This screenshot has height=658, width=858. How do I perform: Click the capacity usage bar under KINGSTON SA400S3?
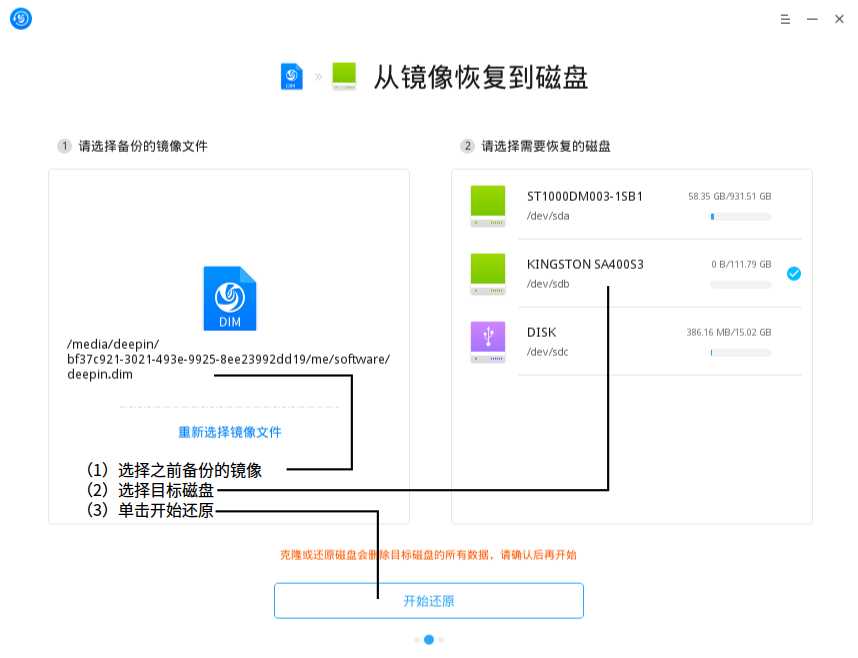click(x=739, y=284)
